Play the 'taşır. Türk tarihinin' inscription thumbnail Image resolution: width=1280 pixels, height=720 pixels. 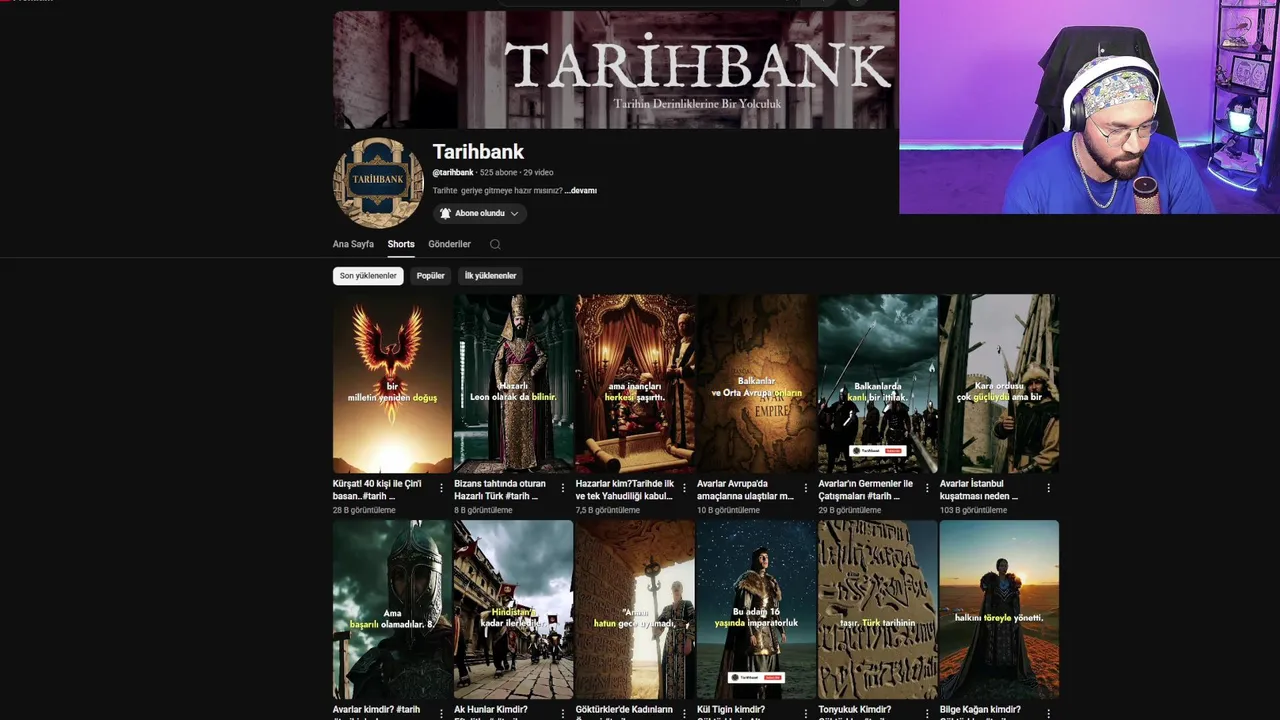pos(878,609)
